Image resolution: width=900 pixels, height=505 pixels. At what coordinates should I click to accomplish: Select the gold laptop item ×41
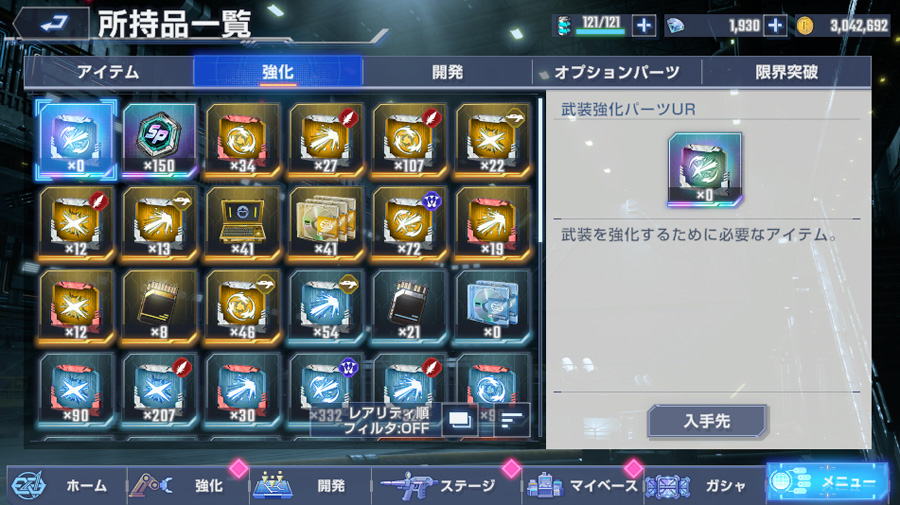coord(242,223)
